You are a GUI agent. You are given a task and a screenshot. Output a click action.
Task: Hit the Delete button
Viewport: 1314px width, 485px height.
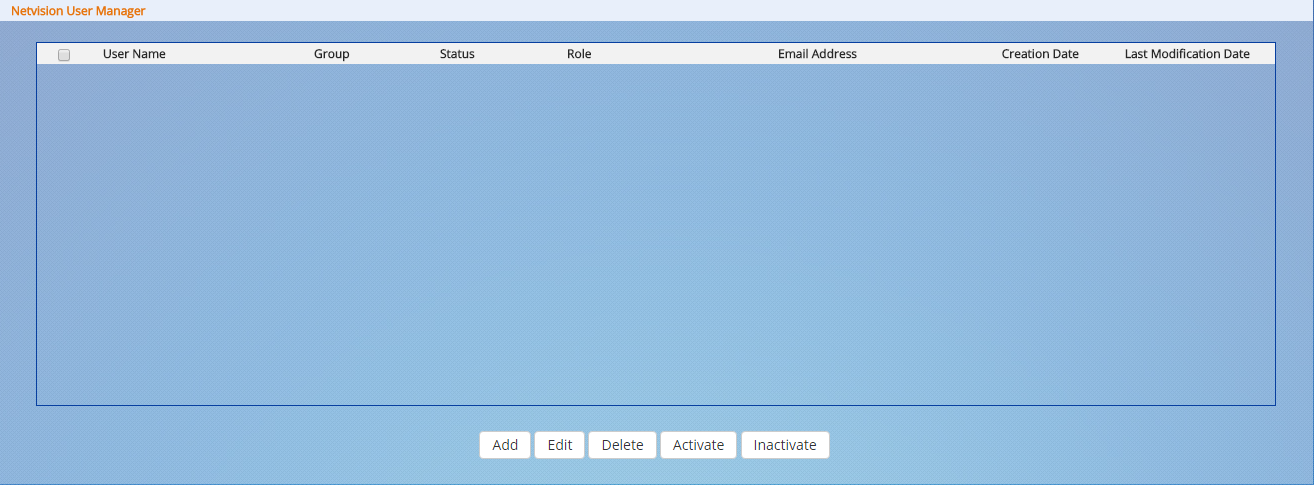point(622,445)
